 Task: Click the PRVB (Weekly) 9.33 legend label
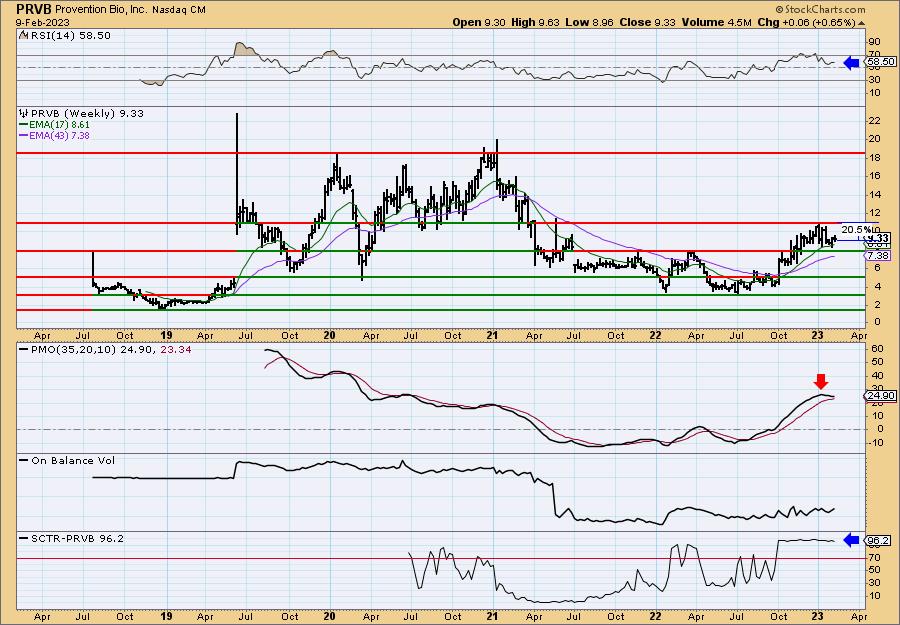pyautogui.click(x=87, y=113)
